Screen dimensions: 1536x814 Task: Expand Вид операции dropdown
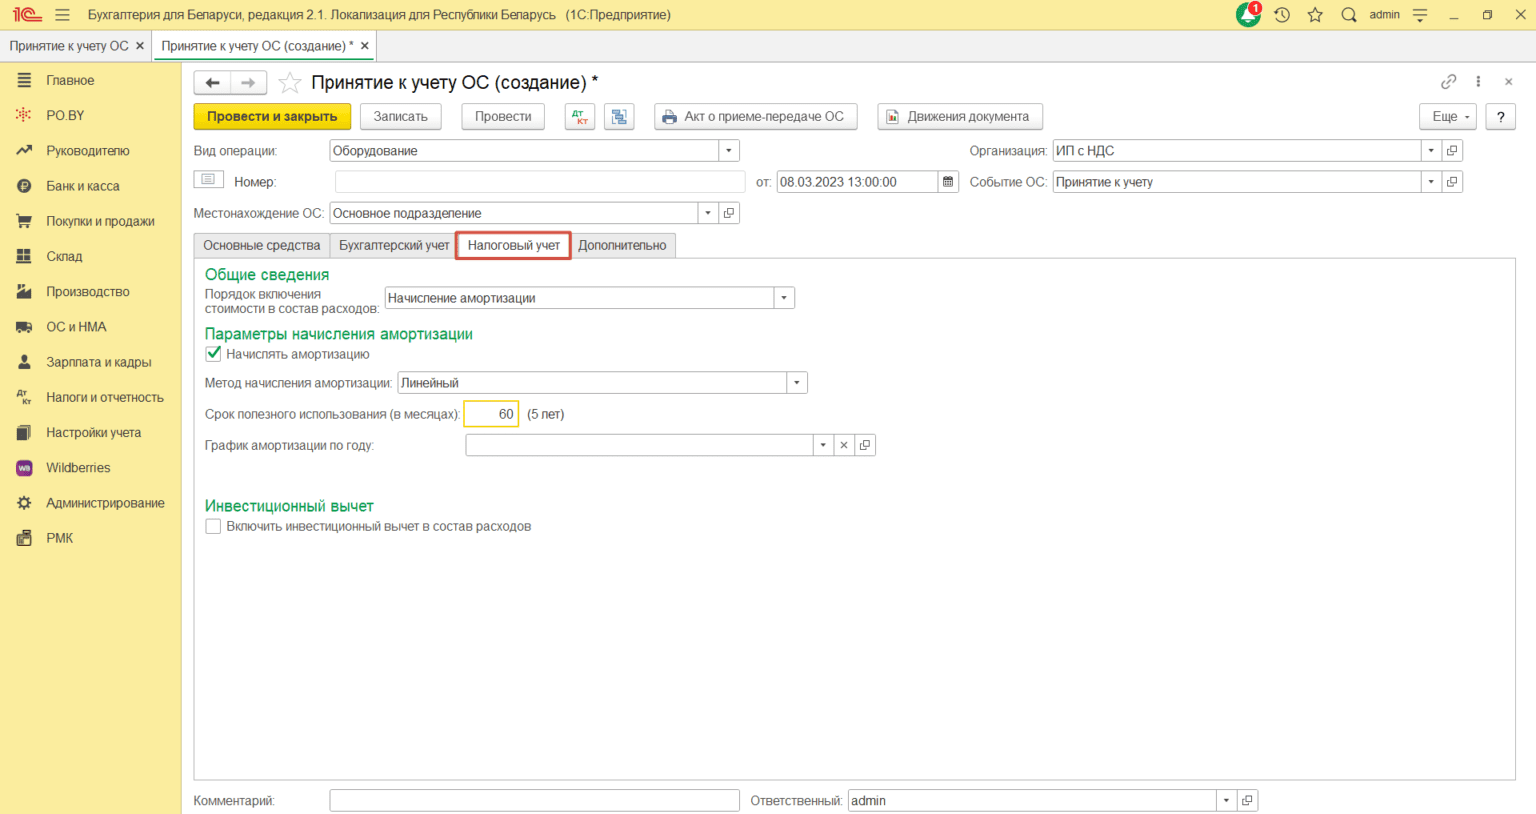pyautogui.click(x=729, y=151)
